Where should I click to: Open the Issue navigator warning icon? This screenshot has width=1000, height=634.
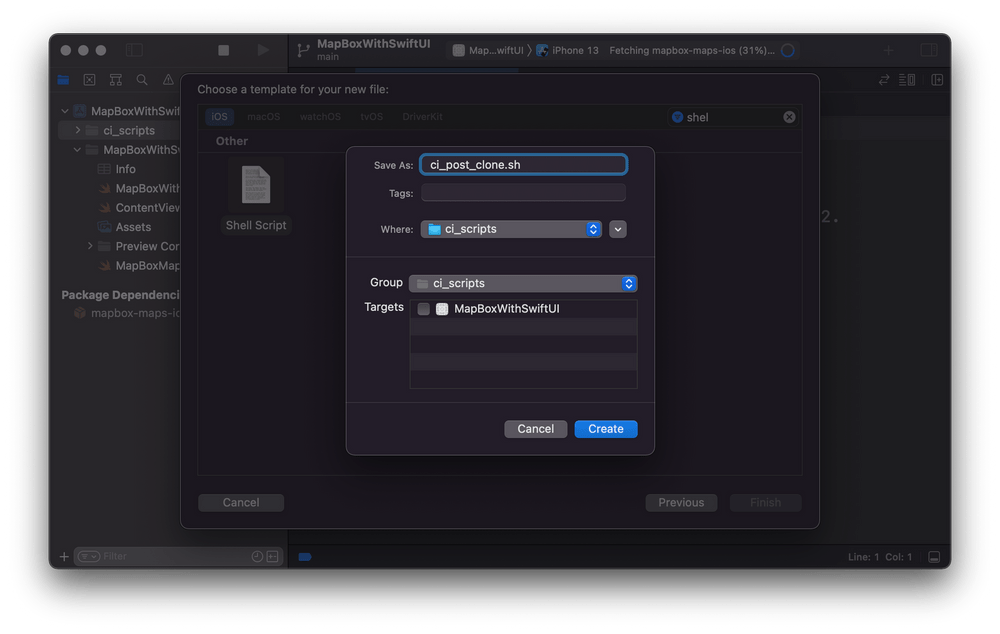point(168,80)
